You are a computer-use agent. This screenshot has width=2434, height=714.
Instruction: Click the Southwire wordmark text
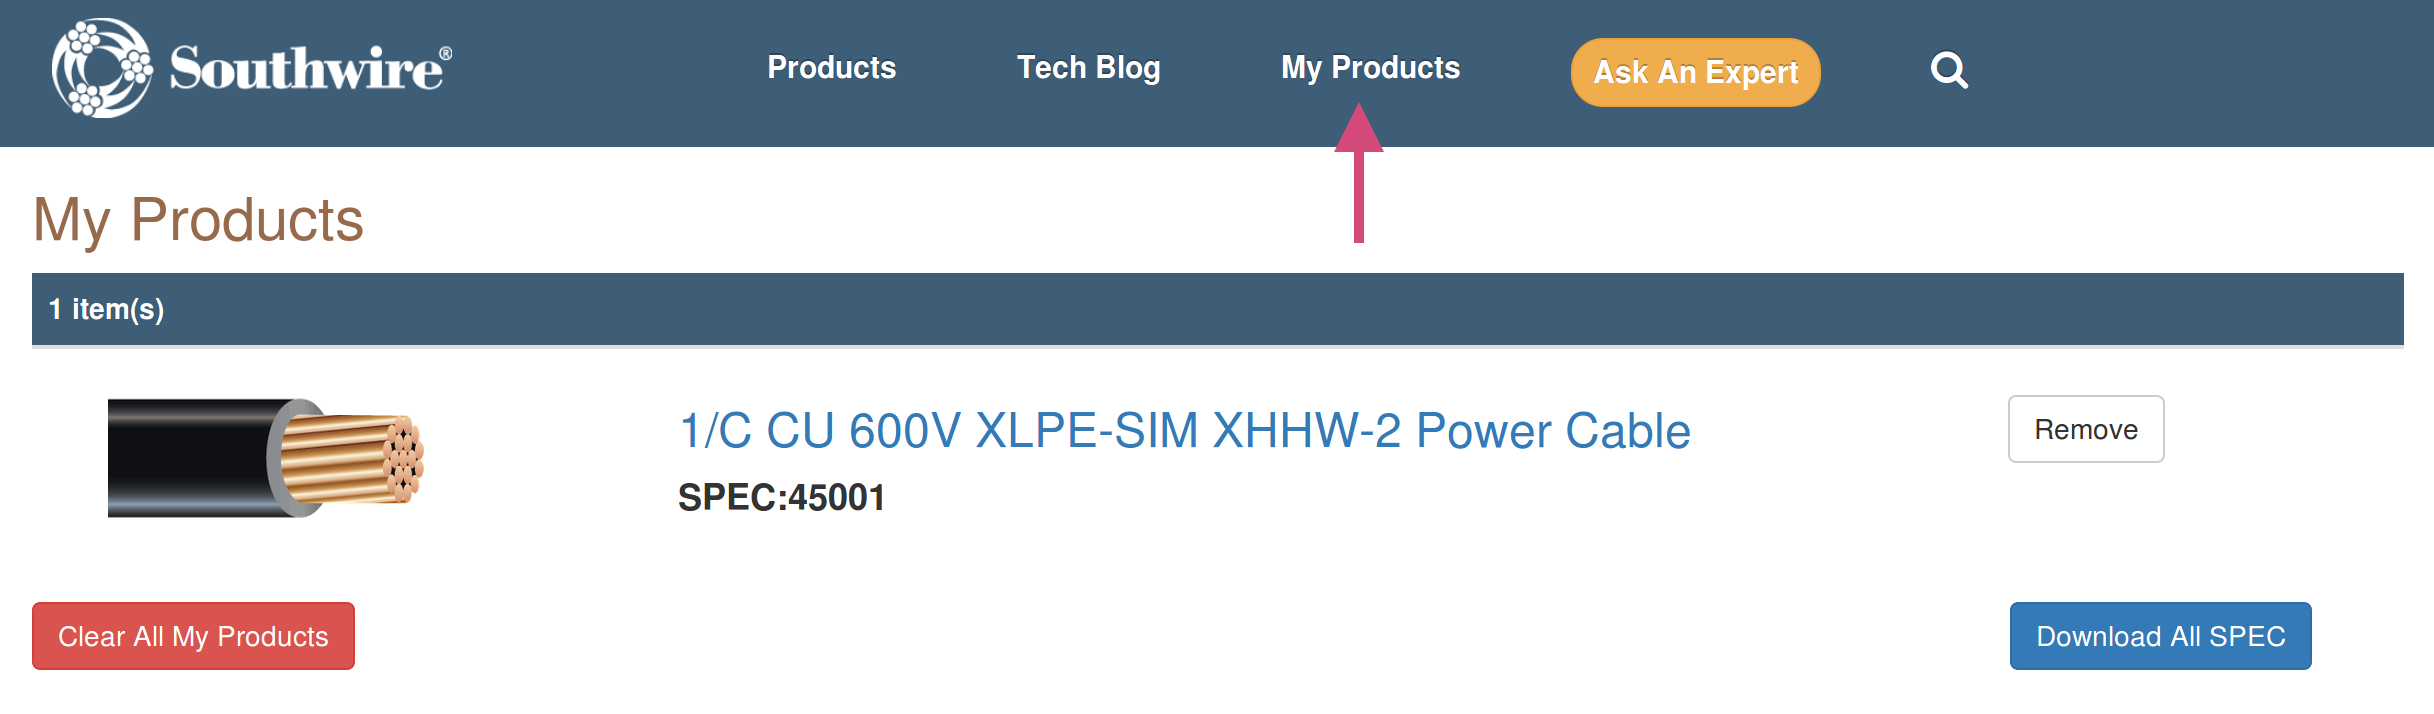tap(305, 69)
